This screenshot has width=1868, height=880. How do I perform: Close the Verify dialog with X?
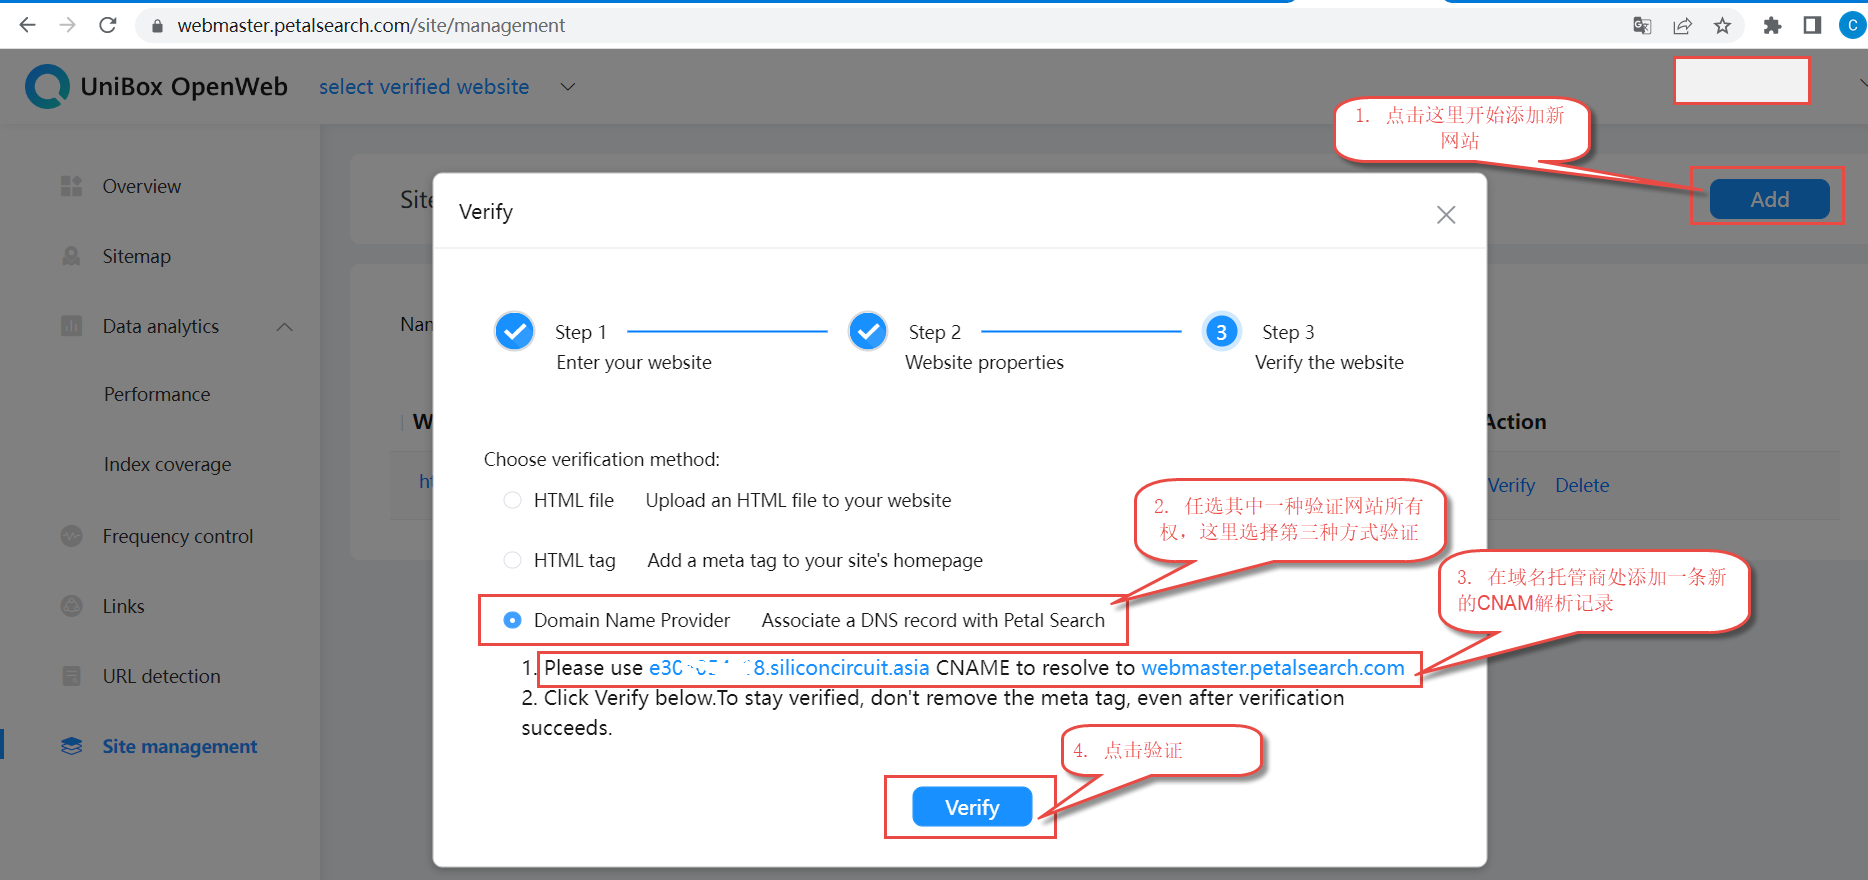(x=1446, y=215)
